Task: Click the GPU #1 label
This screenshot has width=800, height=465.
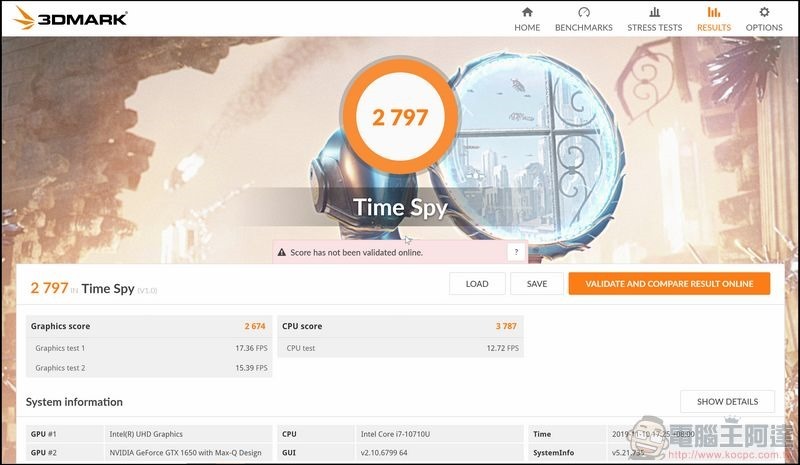Action: (x=43, y=434)
